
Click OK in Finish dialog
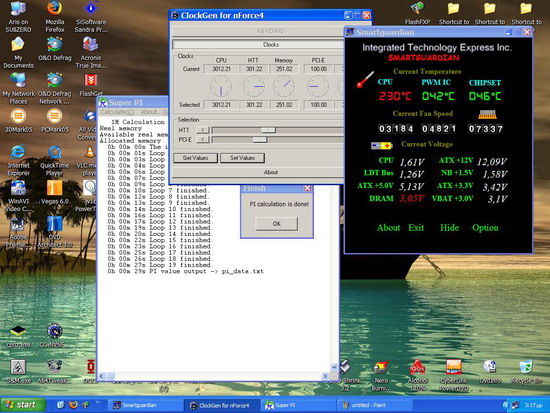tap(276, 224)
